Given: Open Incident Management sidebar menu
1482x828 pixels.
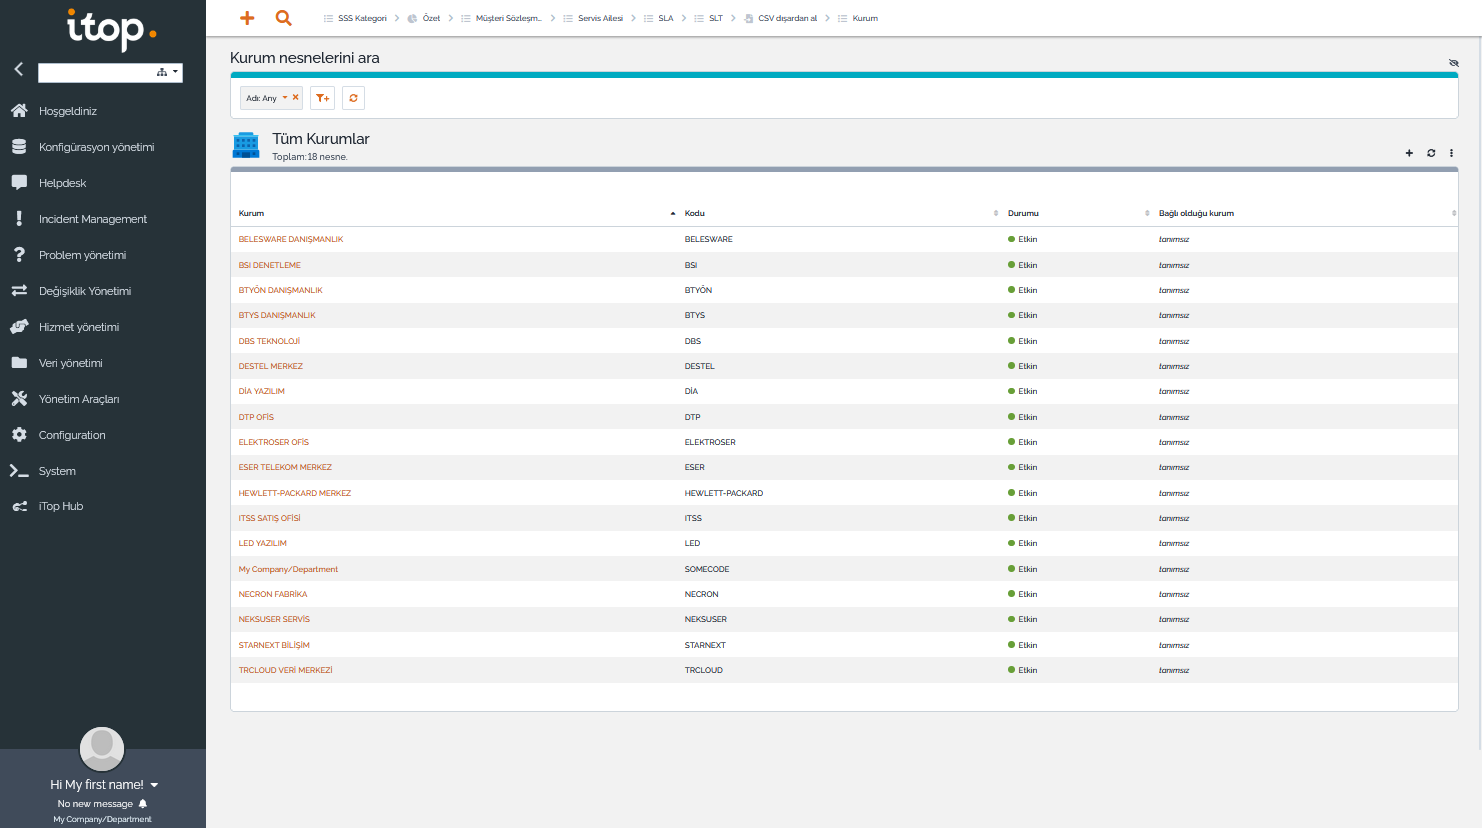Looking at the screenshot, I should tap(92, 219).
